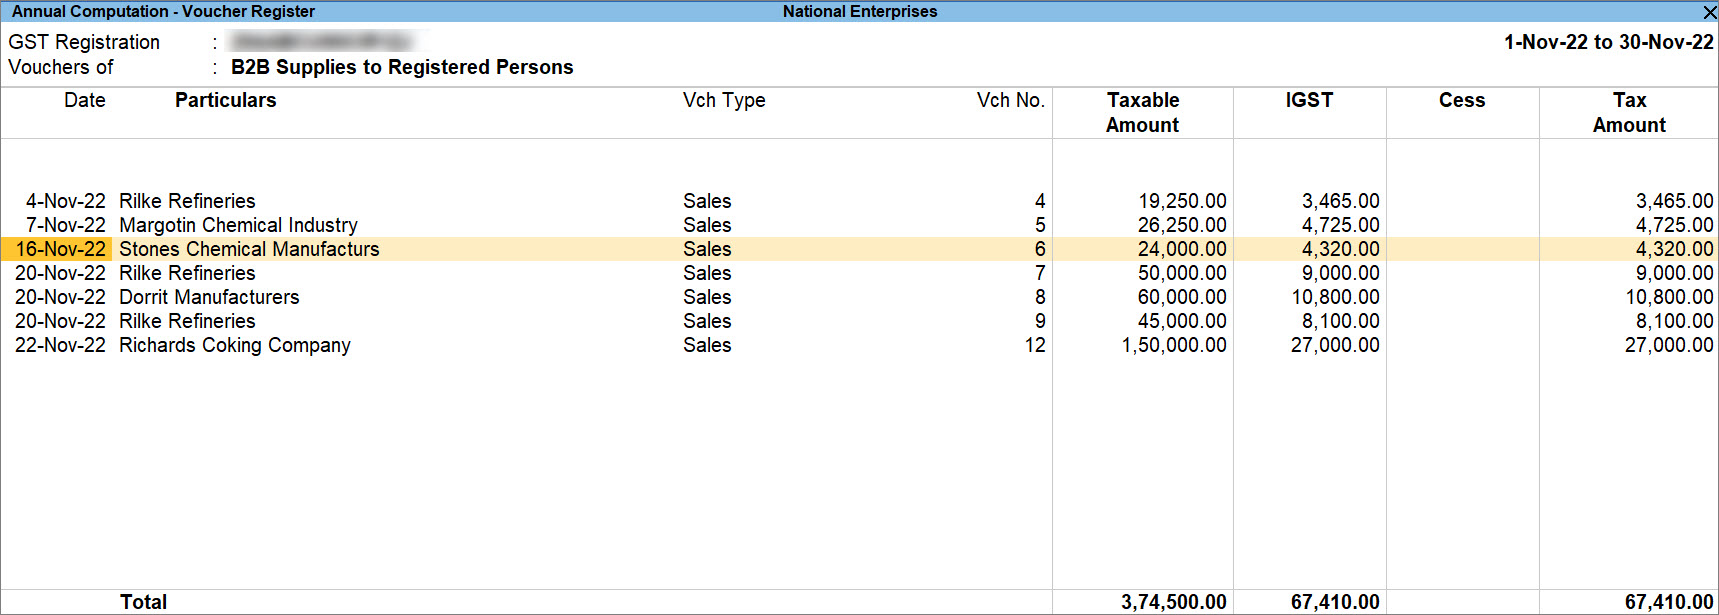Screen dimensions: 1719x615
Task: Click total IGST 67,410.00
Action: pos(1335,602)
